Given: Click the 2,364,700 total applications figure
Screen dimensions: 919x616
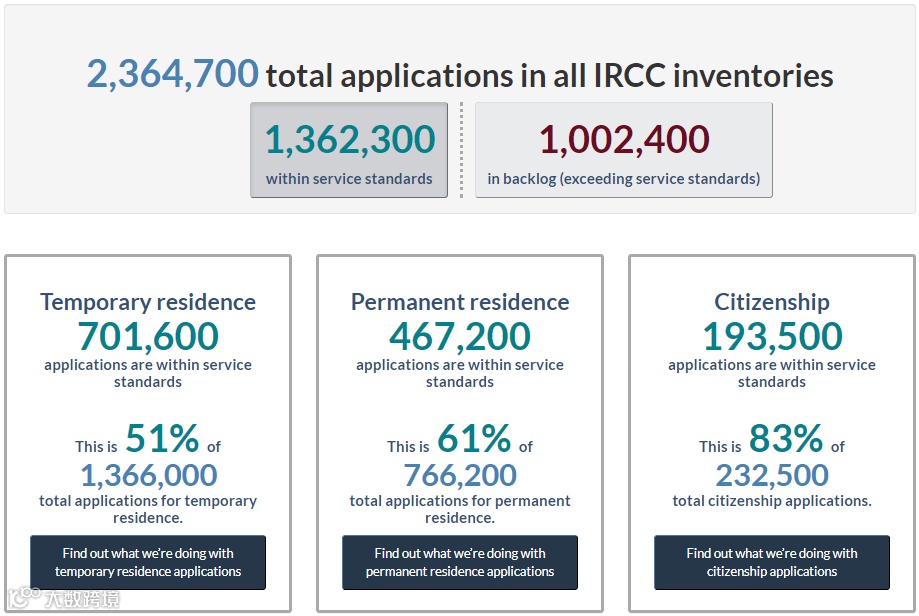Looking at the screenshot, I should coord(172,74).
